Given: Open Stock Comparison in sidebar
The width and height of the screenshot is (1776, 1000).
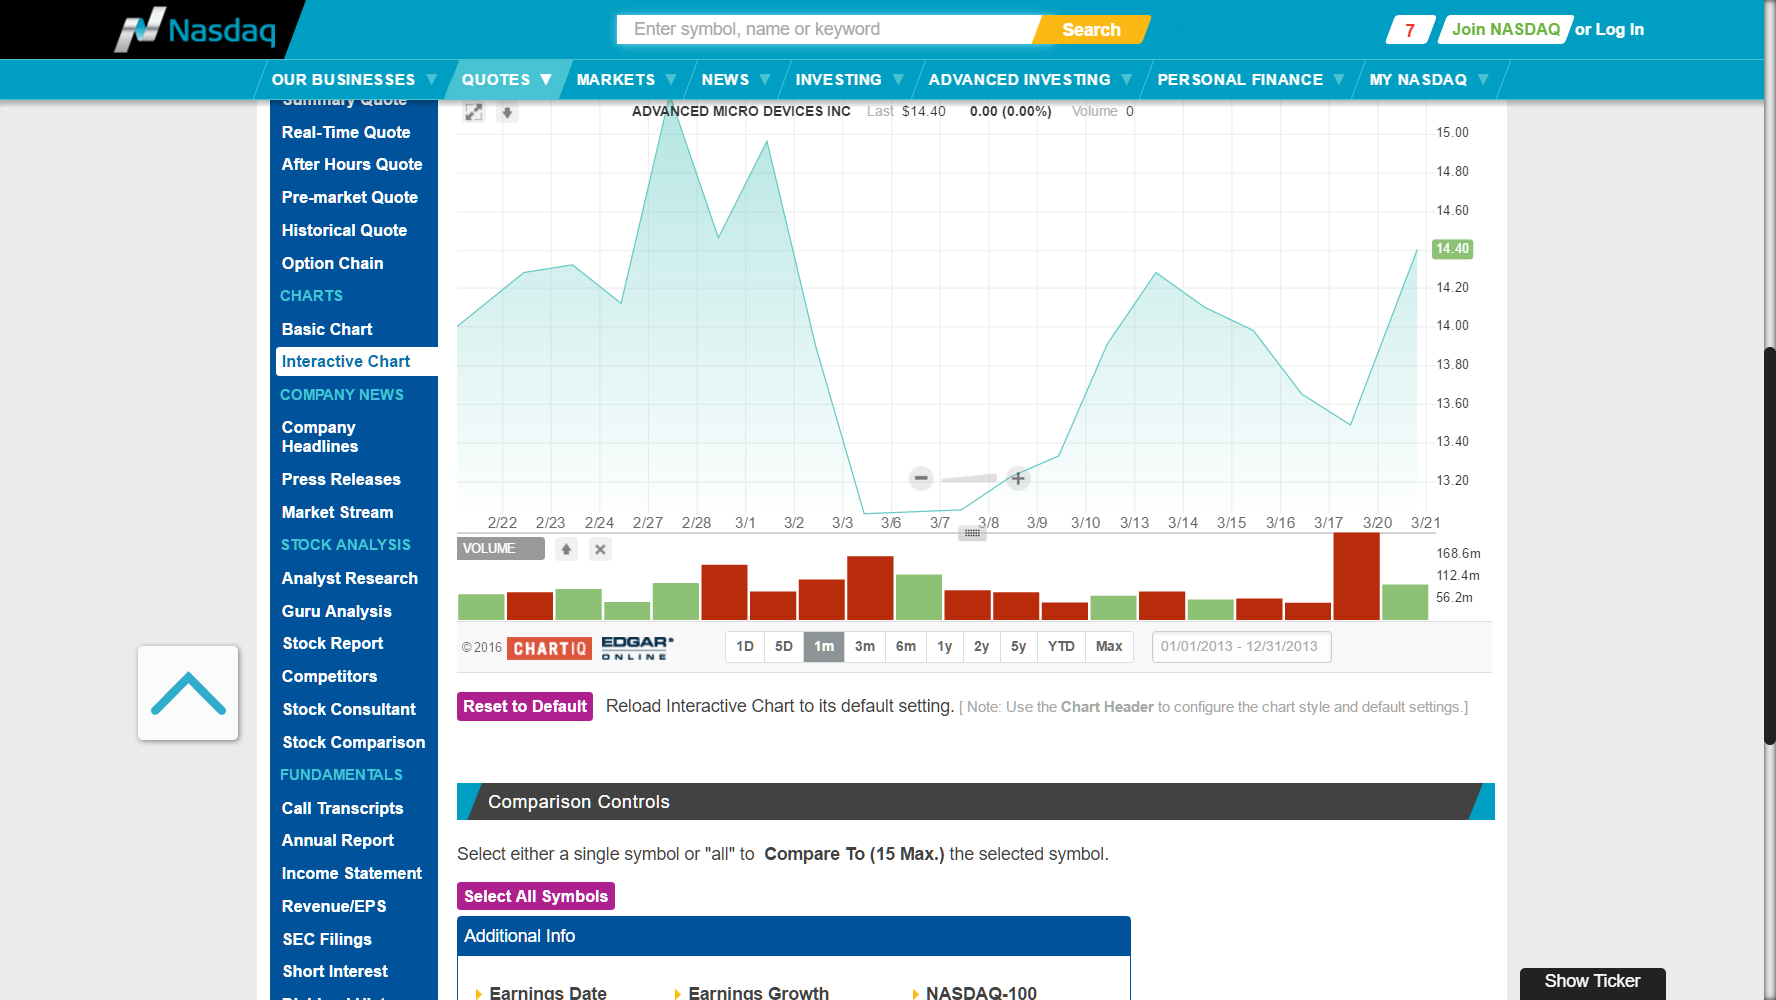Looking at the screenshot, I should [354, 742].
